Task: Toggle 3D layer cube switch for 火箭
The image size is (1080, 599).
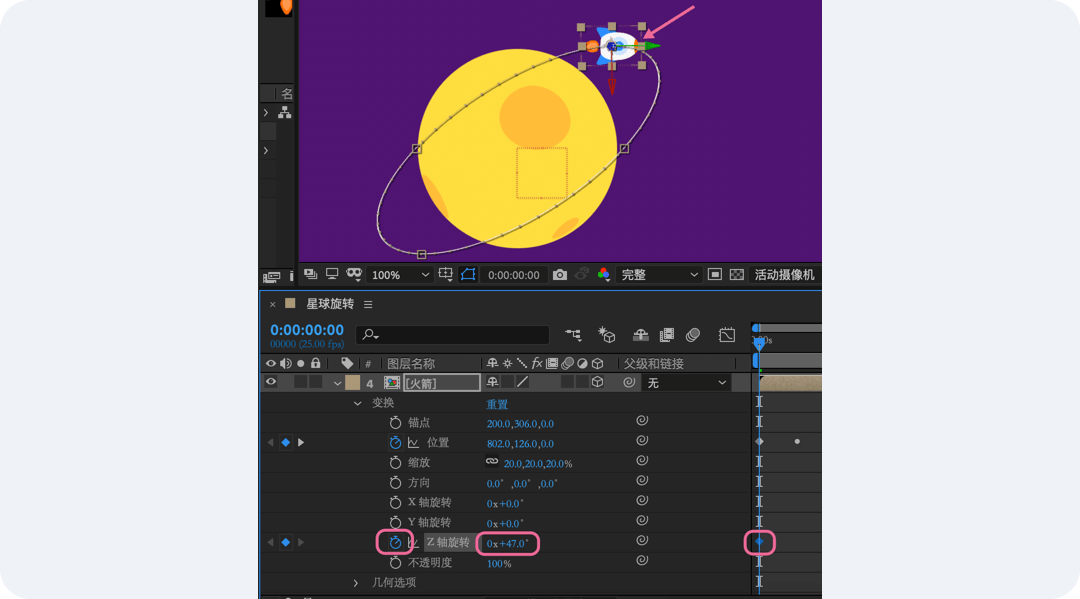Action: (598, 382)
